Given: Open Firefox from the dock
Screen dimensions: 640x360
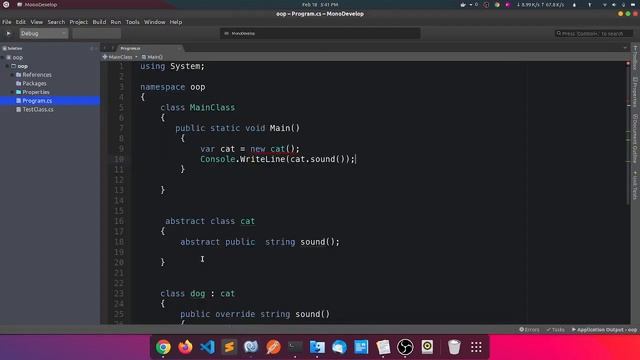Looking at the screenshot, I should (x=185, y=347).
